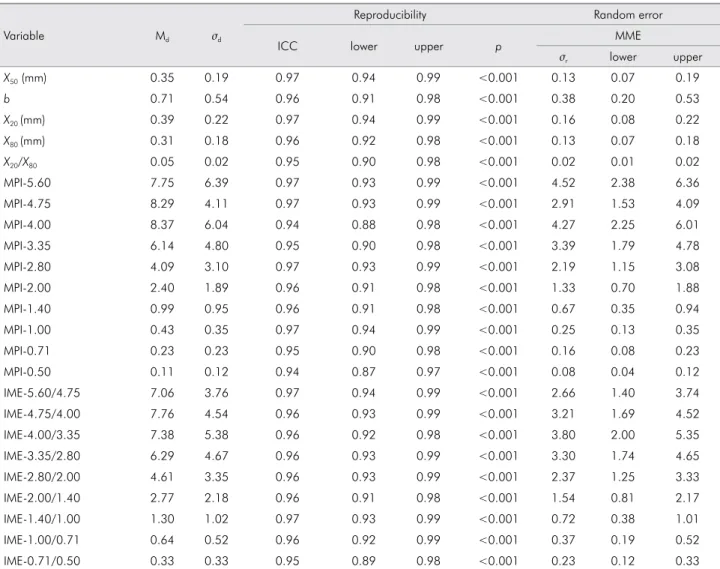Image resolution: width=720 pixels, height=569 pixels.
Task: Click the MME lower value 2.38
Action: point(623,183)
